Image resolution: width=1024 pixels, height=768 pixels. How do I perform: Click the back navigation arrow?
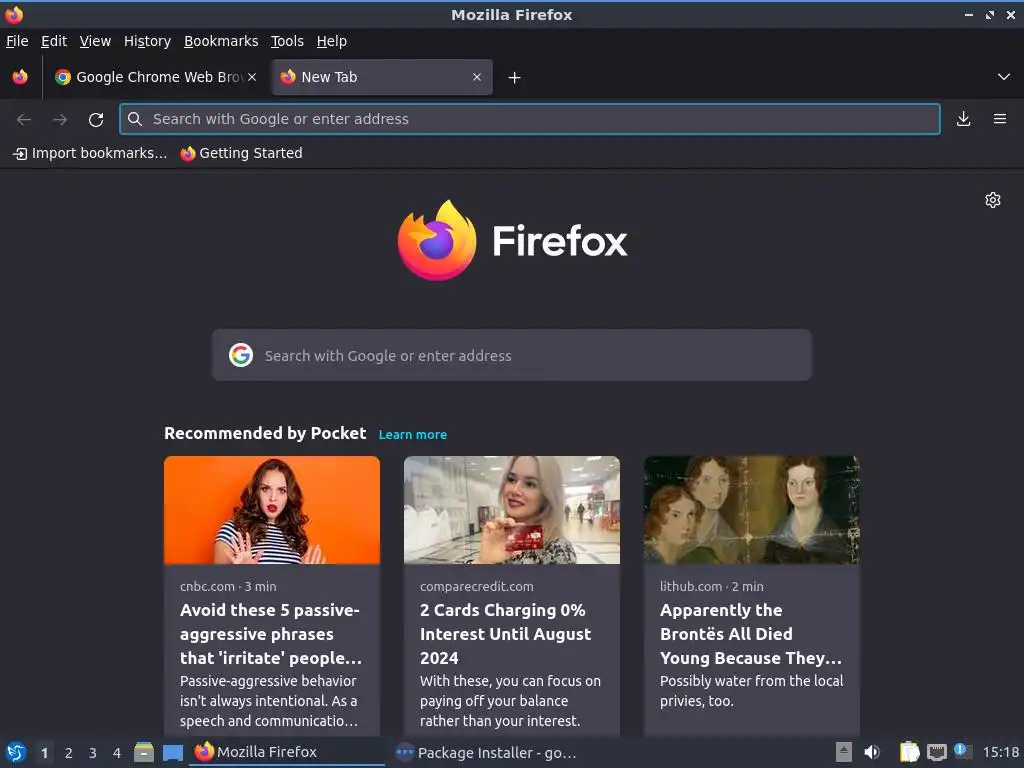pos(24,120)
